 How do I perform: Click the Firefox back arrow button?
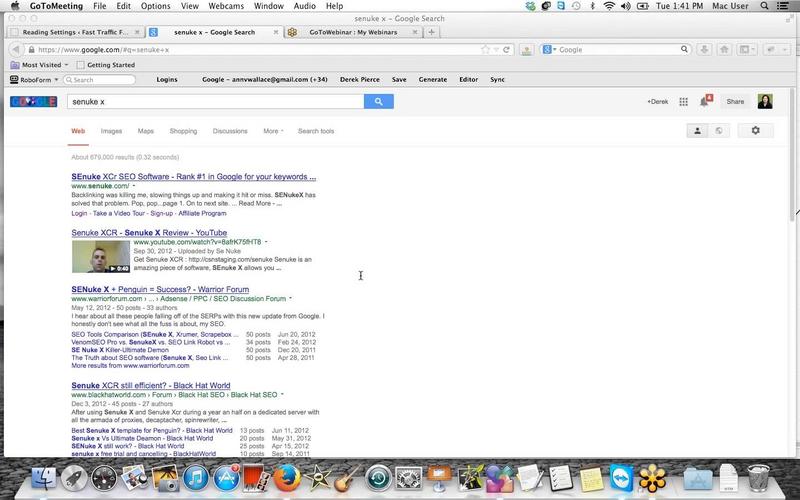[x=16, y=49]
